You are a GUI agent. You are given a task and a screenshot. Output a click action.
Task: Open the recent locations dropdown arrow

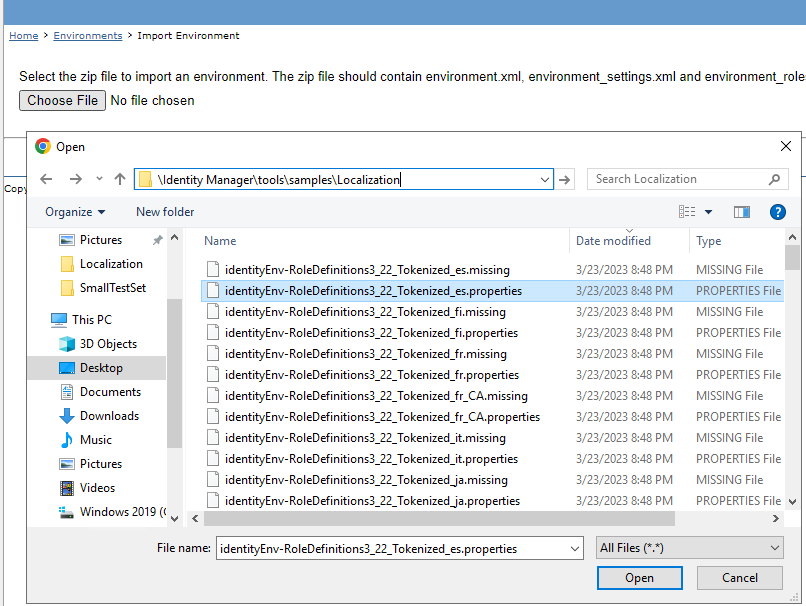[x=99, y=179]
